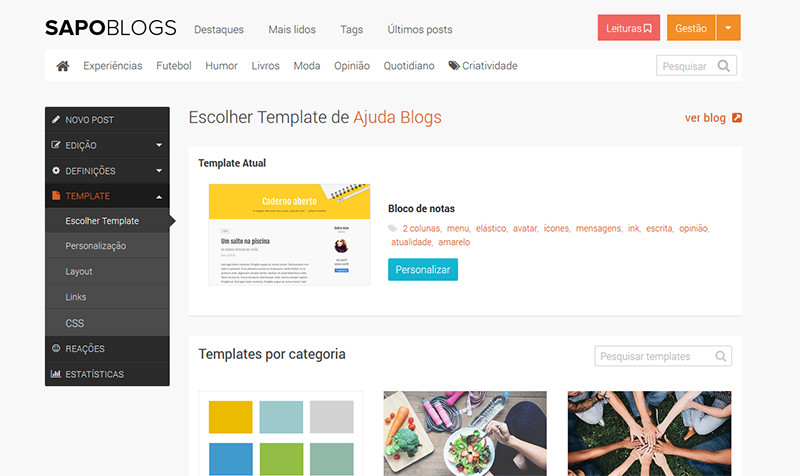Click the magnifier in Pesquisar templates field

tap(721, 356)
